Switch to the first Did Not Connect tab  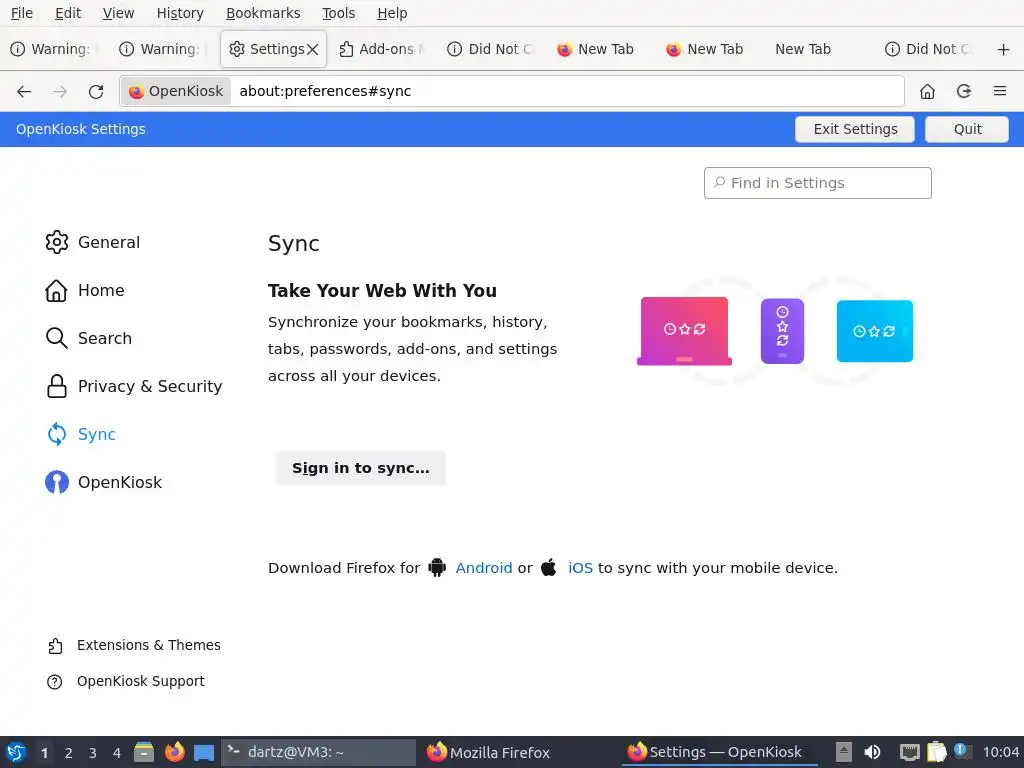(x=491, y=50)
